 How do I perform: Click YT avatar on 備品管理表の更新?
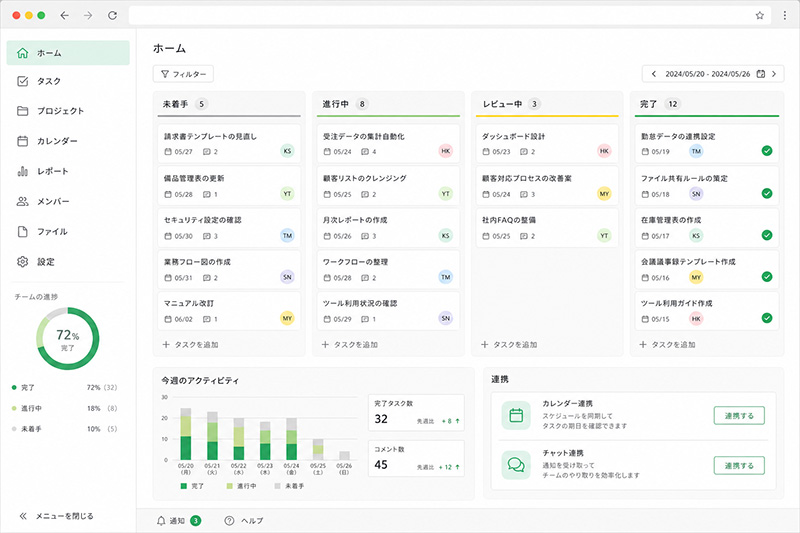[287, 194]
